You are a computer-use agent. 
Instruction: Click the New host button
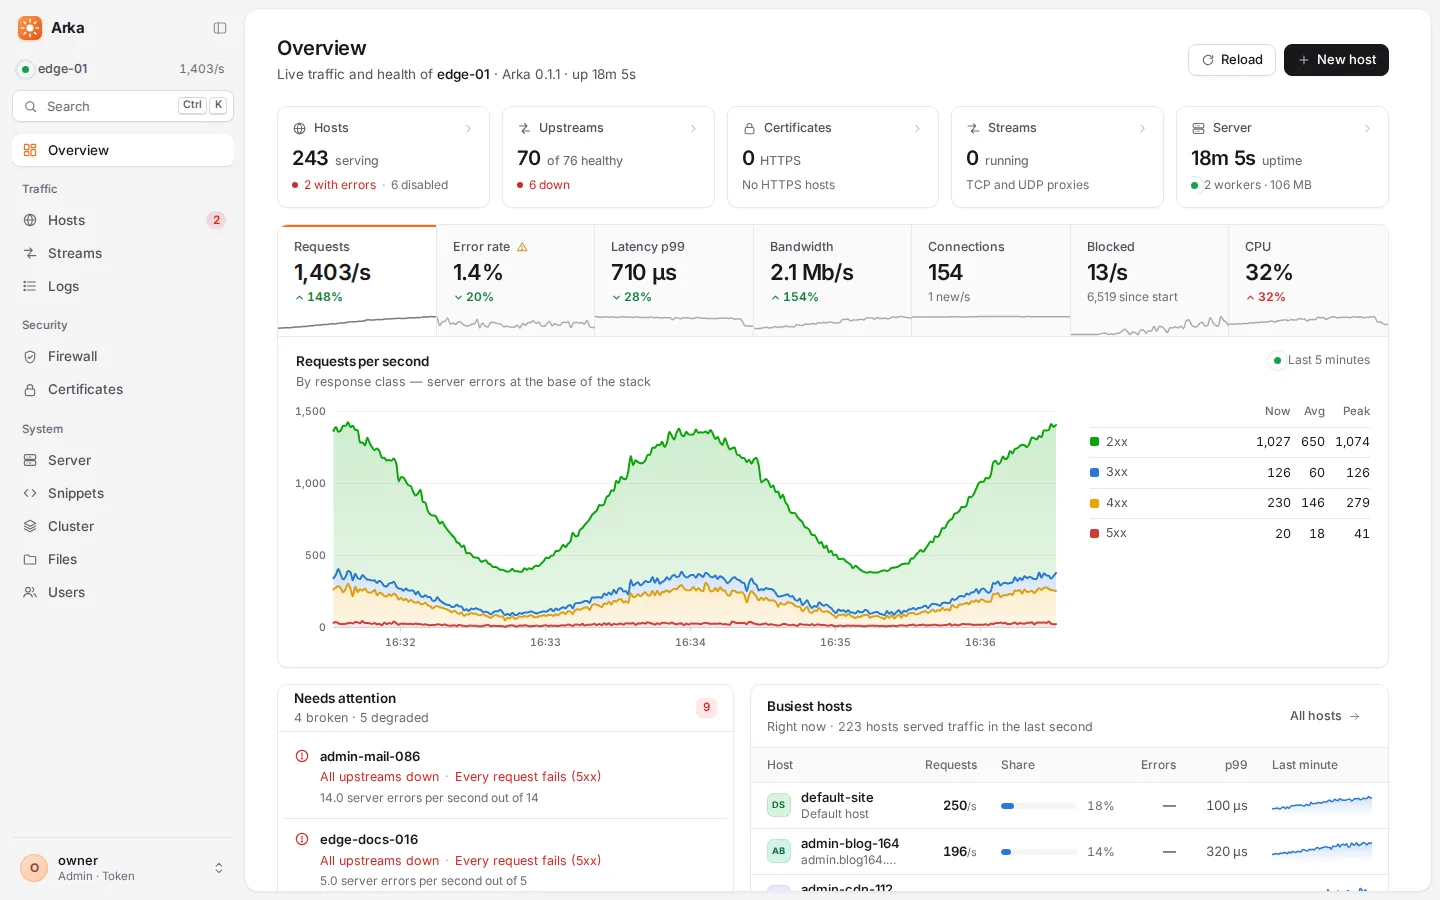[1336, 60]
